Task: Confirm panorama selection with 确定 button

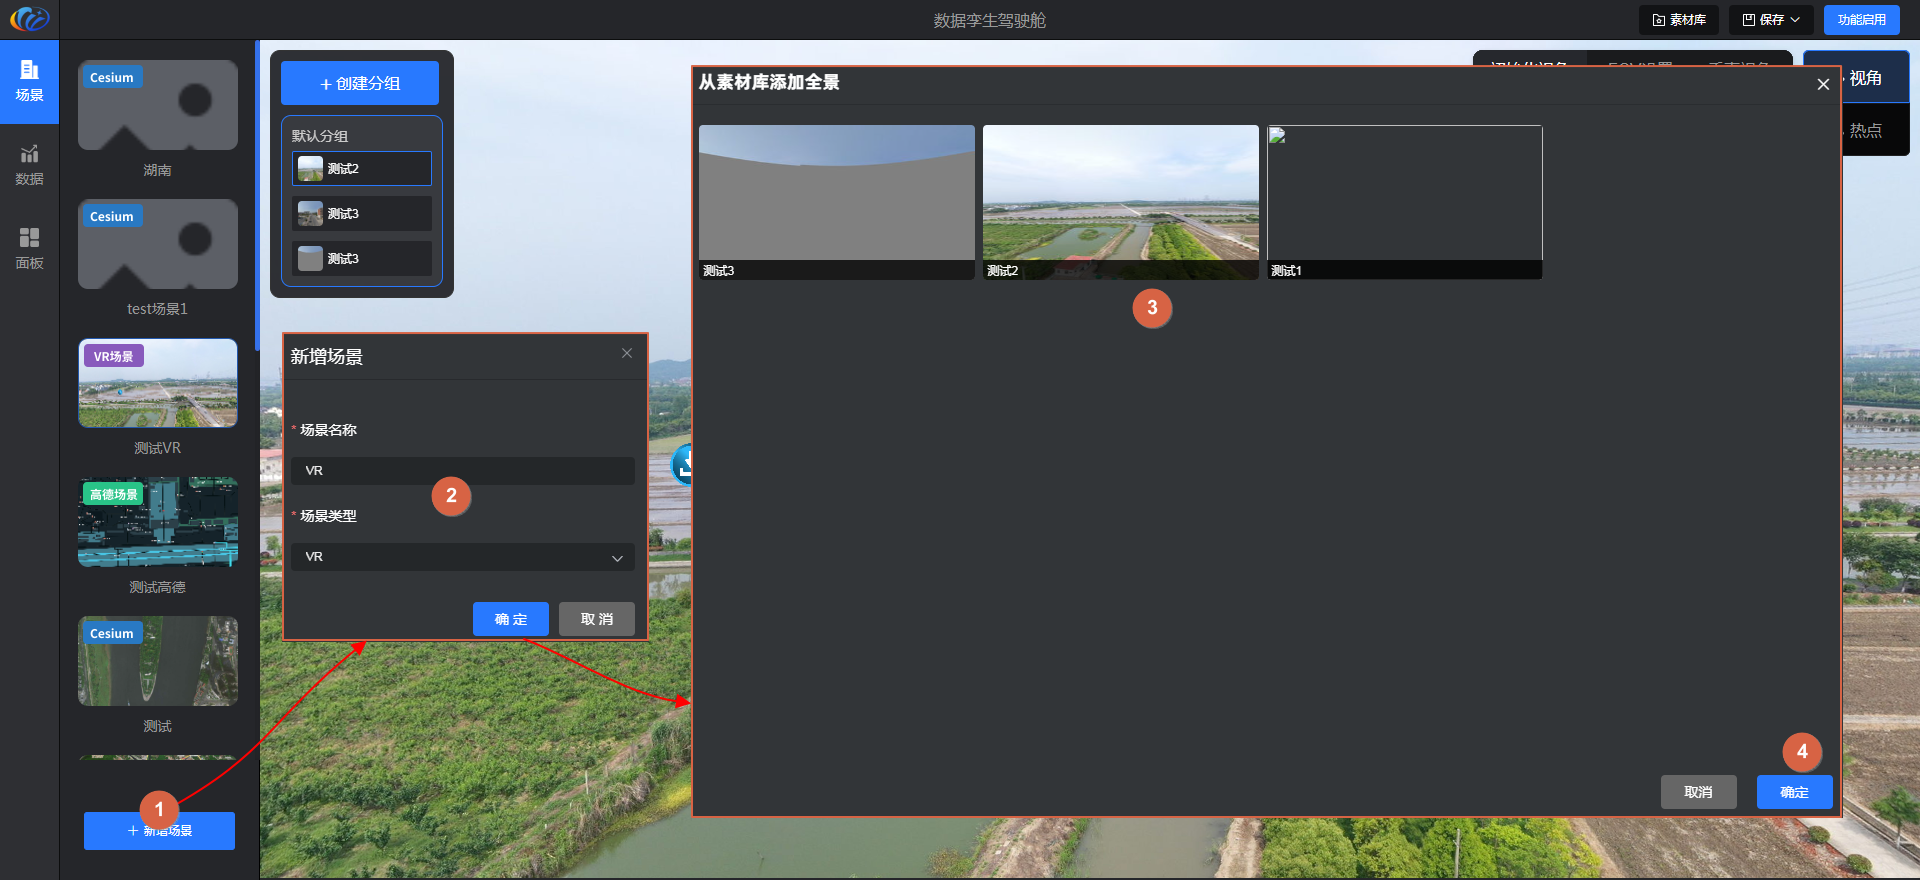Action: tap(1794, 792)
